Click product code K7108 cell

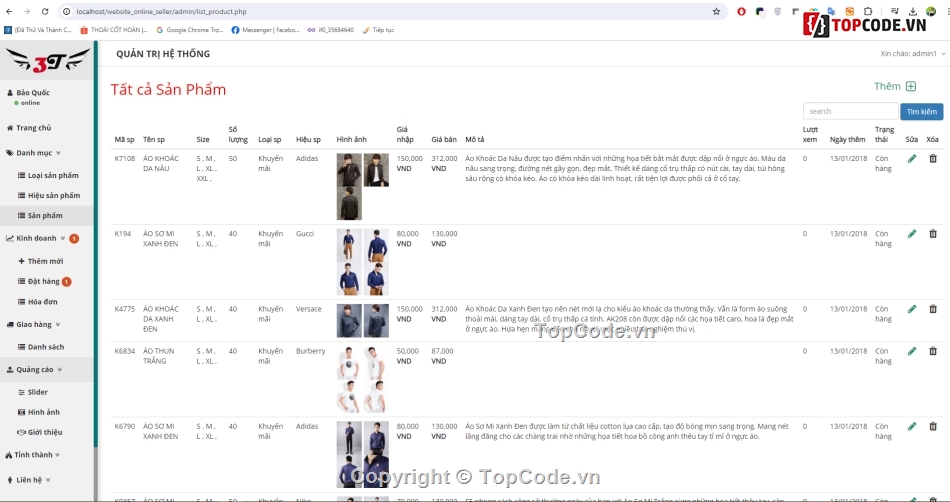pos(125,159)
